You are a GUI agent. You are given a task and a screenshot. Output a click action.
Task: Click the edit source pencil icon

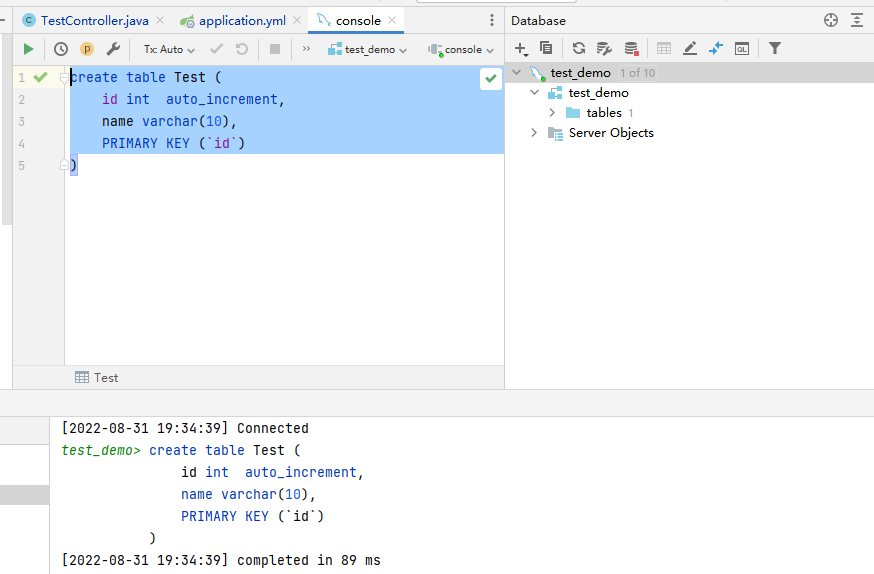(x=690, y=48)
